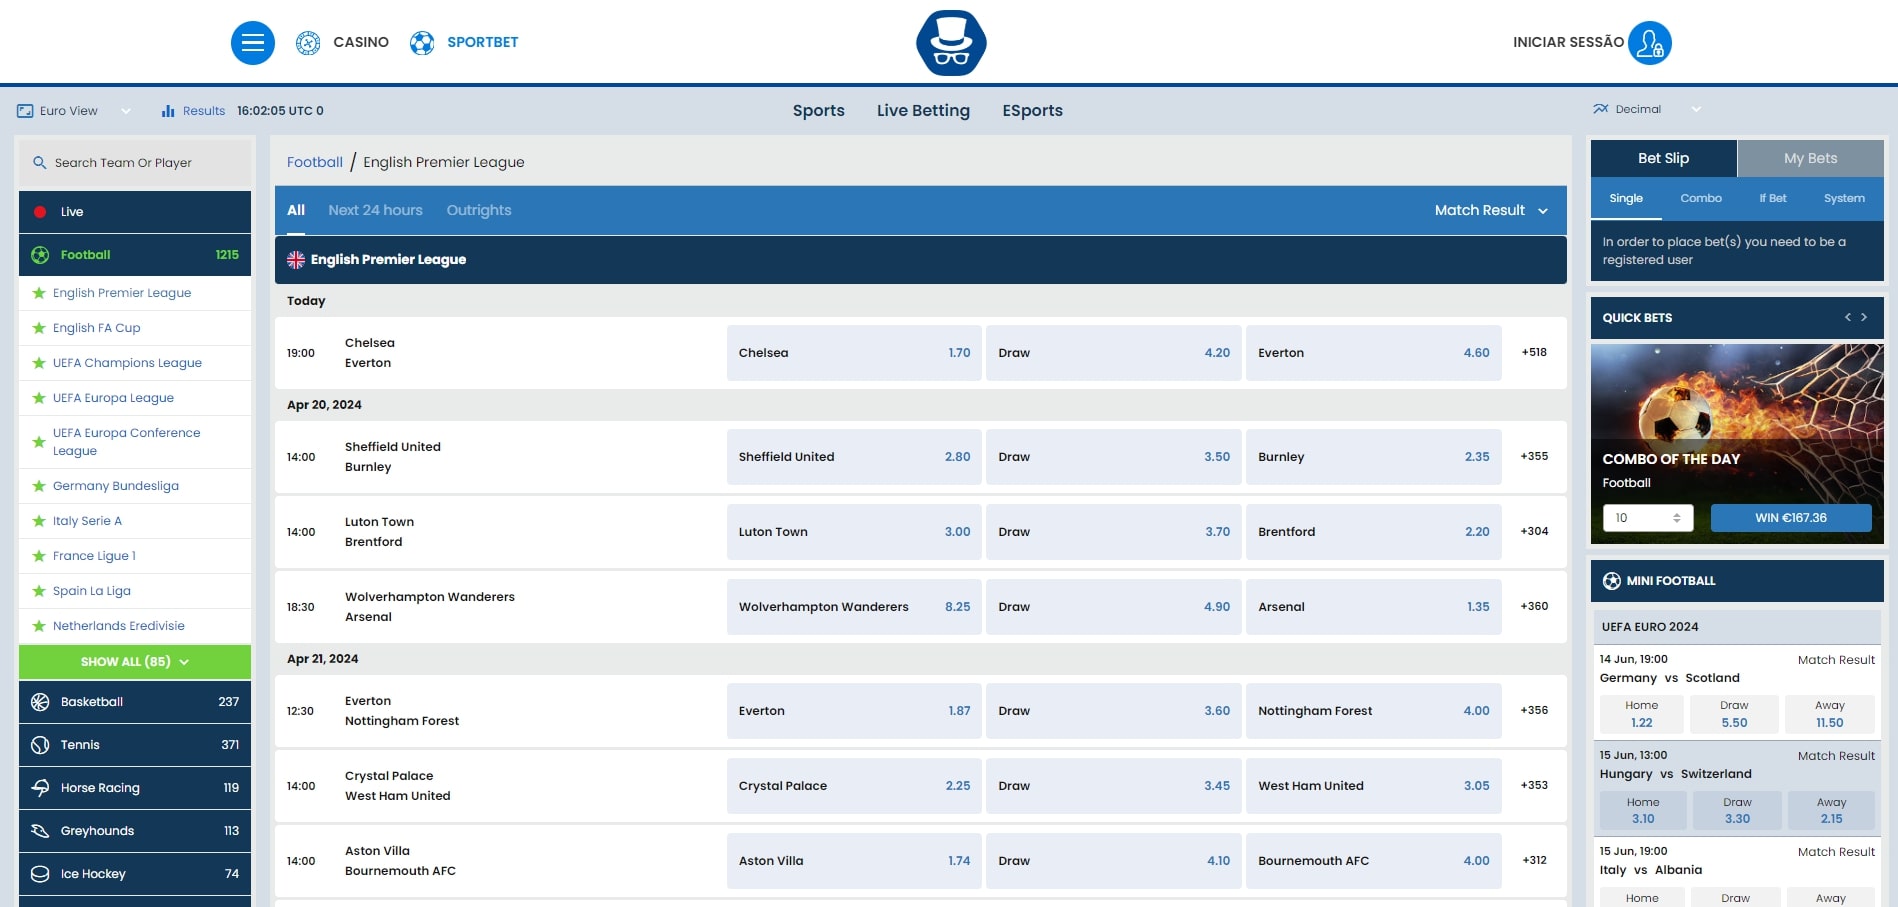Open the hamburger main menu
The height and width of the screenshot is (907, 1898).
tap(252, 43)
